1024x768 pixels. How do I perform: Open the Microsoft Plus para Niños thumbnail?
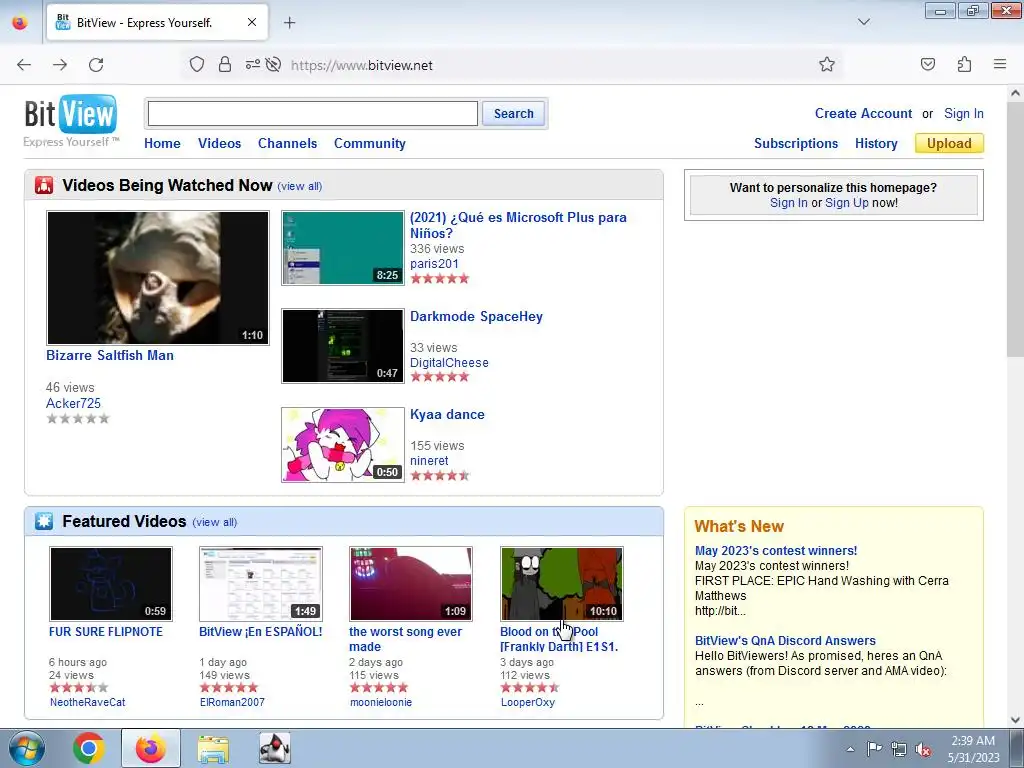[343, 248]
